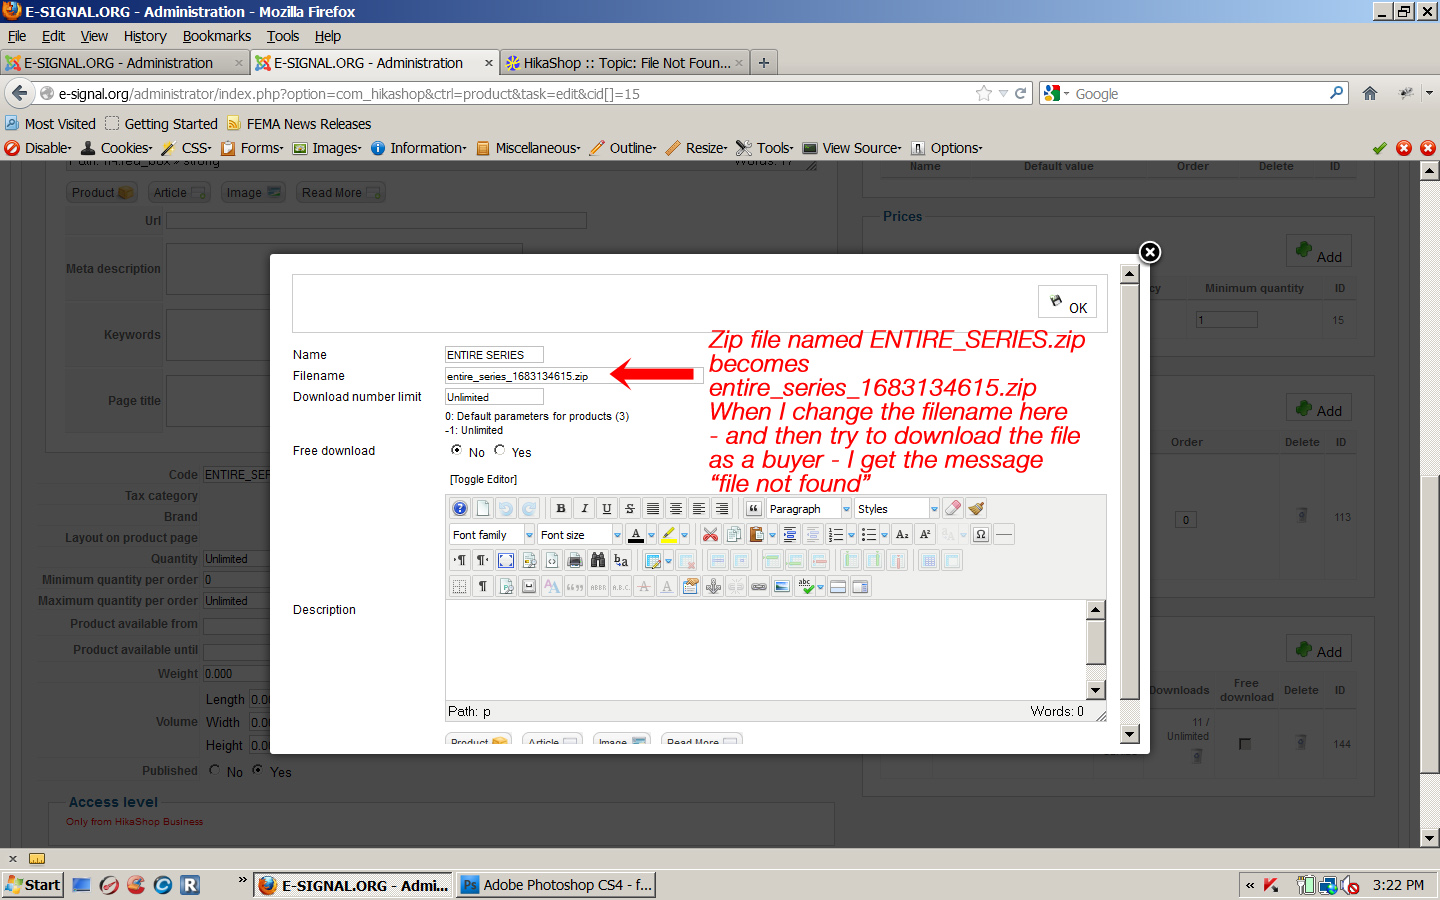Click the Insert Link chain icon
1440x900 pixels.
pyautogui.click(x=759, y=587)
